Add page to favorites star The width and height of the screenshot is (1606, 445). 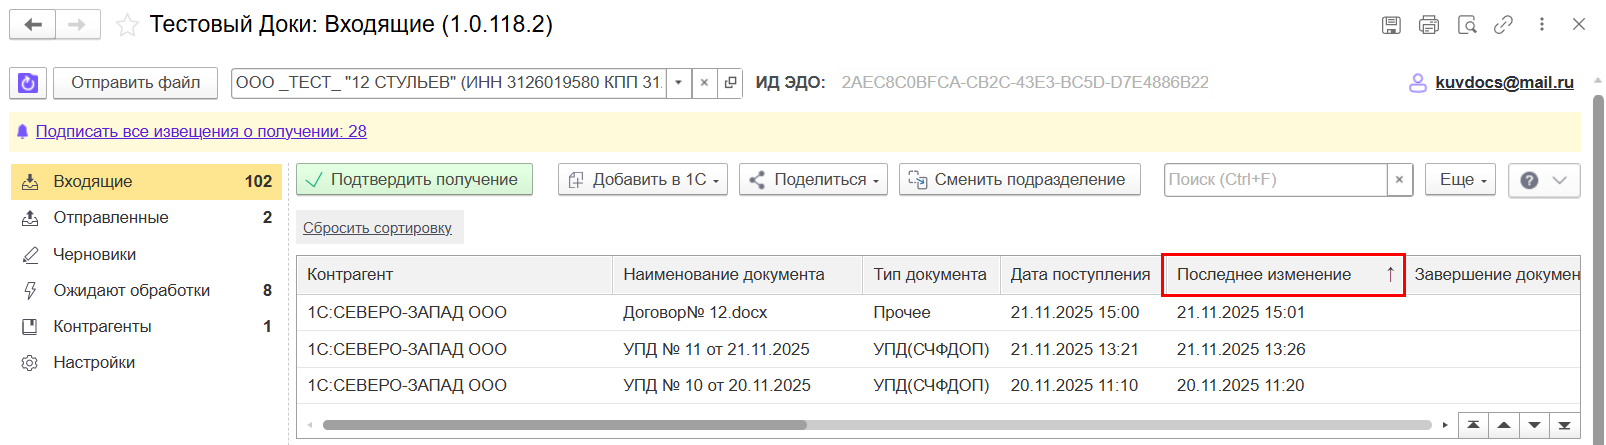(x=127, y=25)
